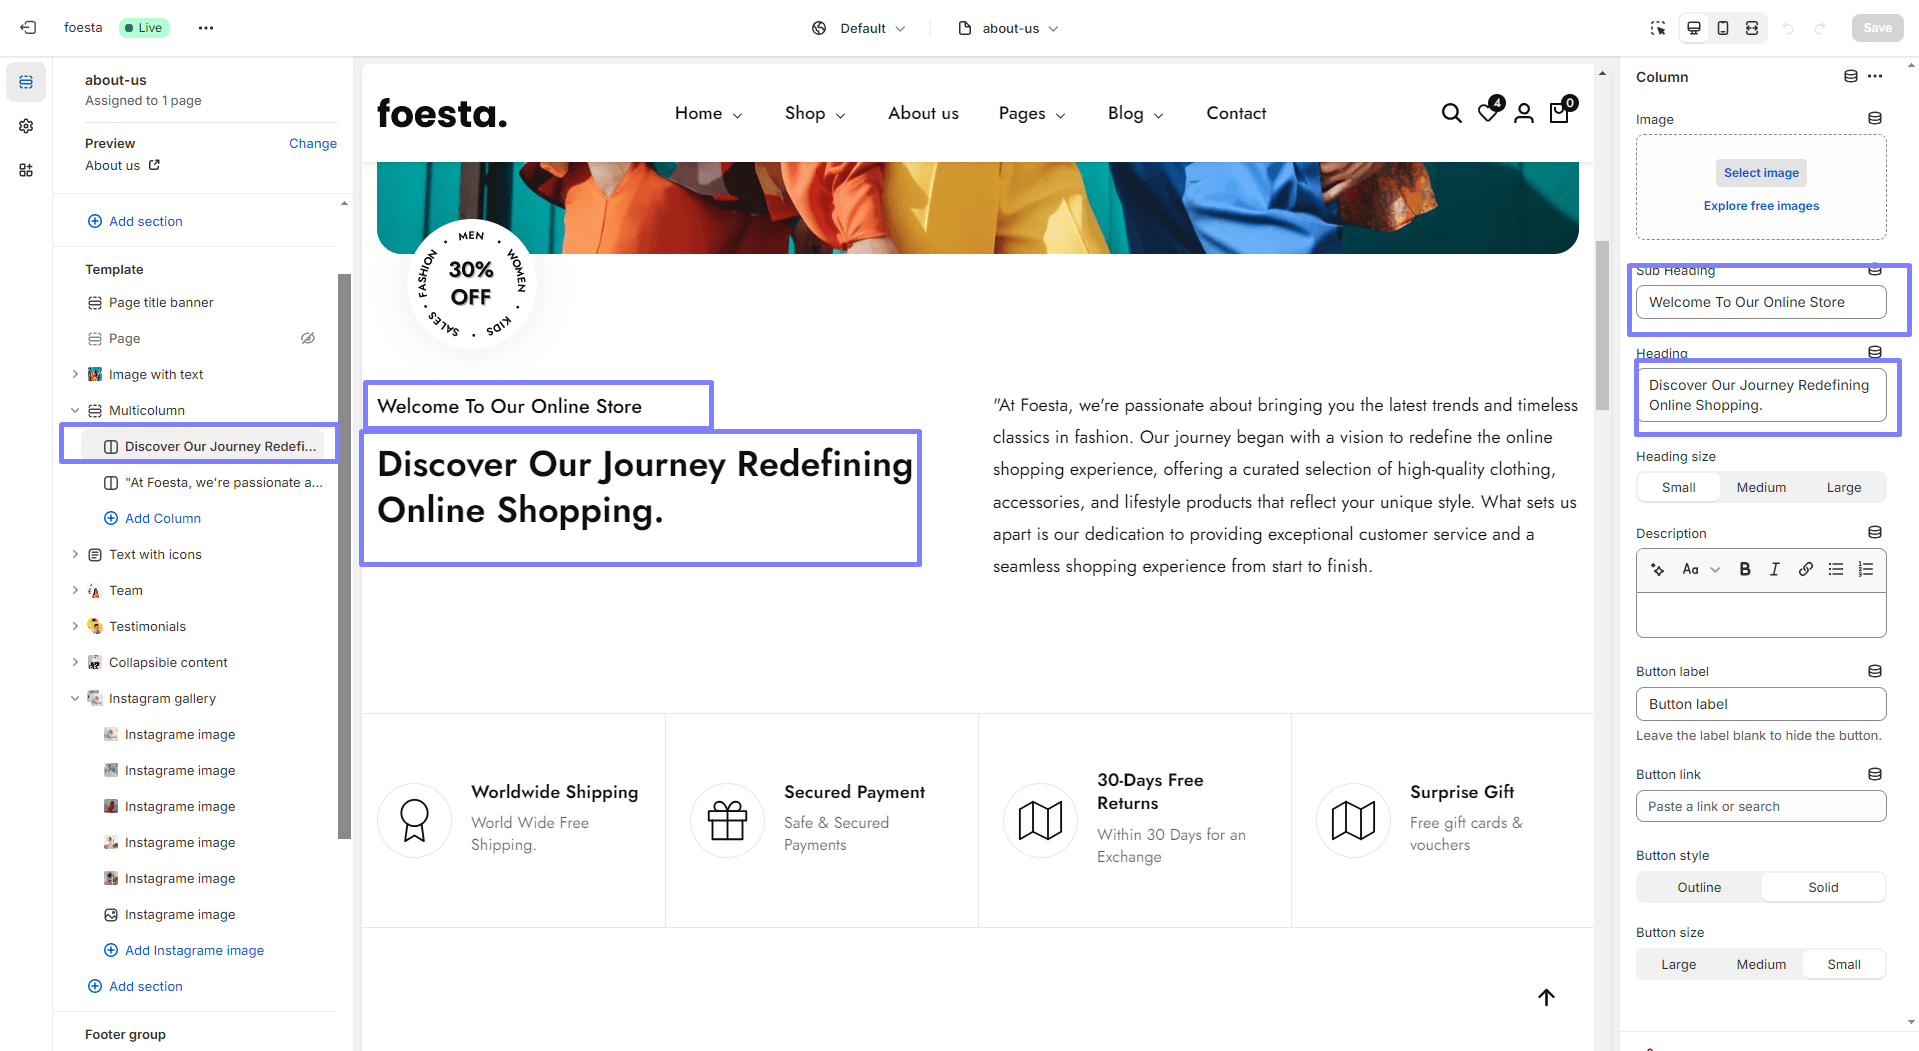Image resolution: width=1919 pixels, height=1051 pixels.
Task: Click the Button link input field
Action: 1761,806
